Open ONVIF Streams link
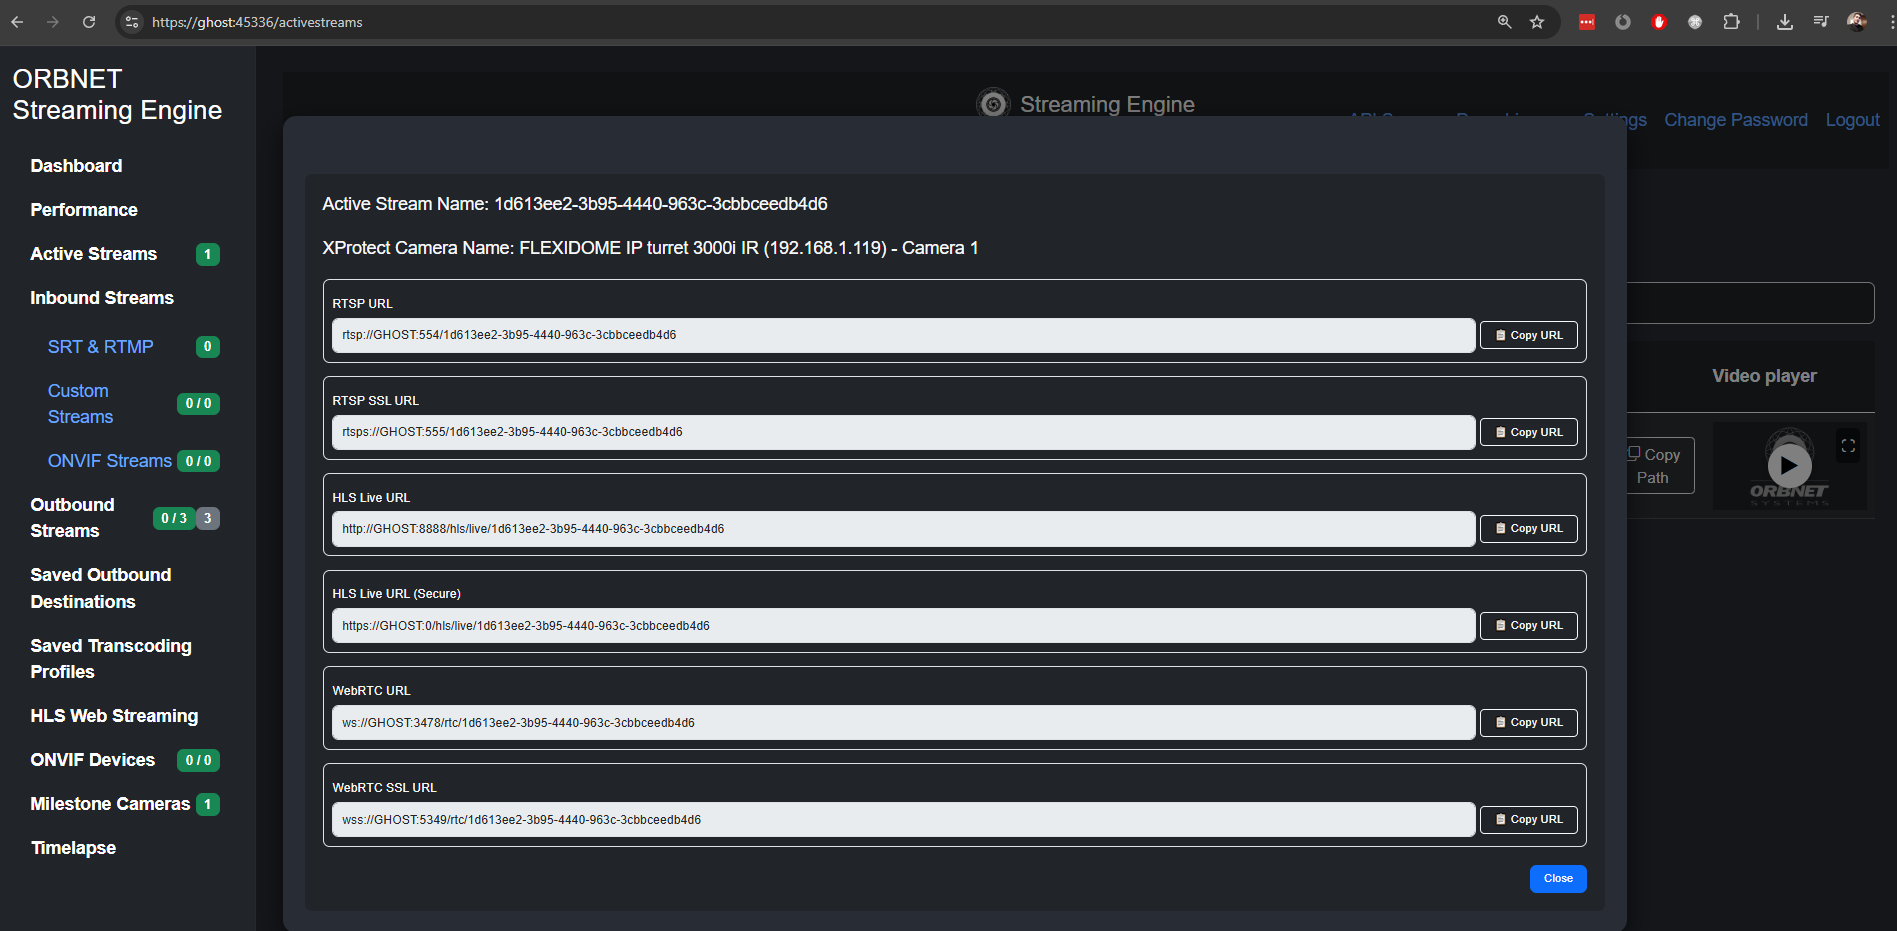 click(x=110, y=461)
